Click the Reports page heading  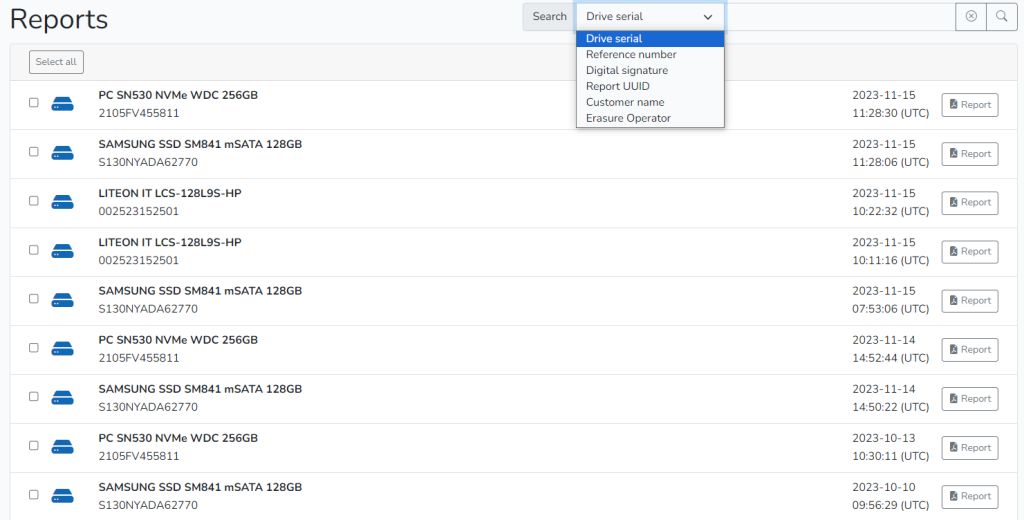point(59,19)
